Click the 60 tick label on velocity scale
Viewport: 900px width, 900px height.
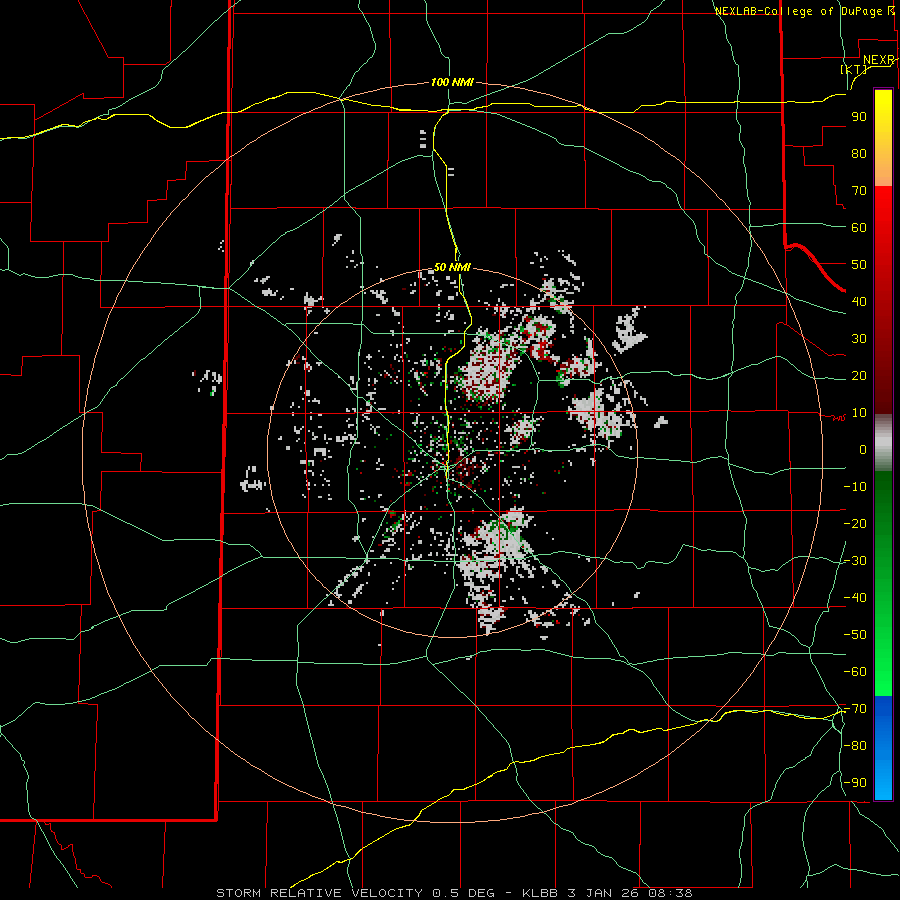(x=859, y=228)
